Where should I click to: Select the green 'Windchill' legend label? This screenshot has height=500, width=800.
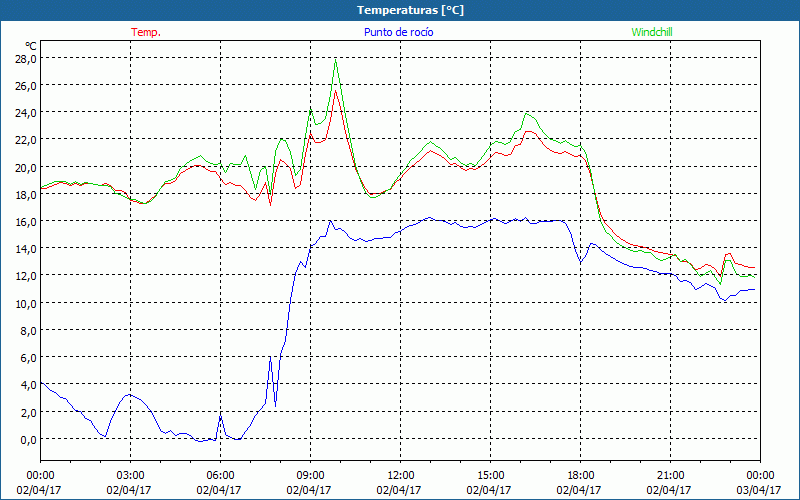coord(652,32)
